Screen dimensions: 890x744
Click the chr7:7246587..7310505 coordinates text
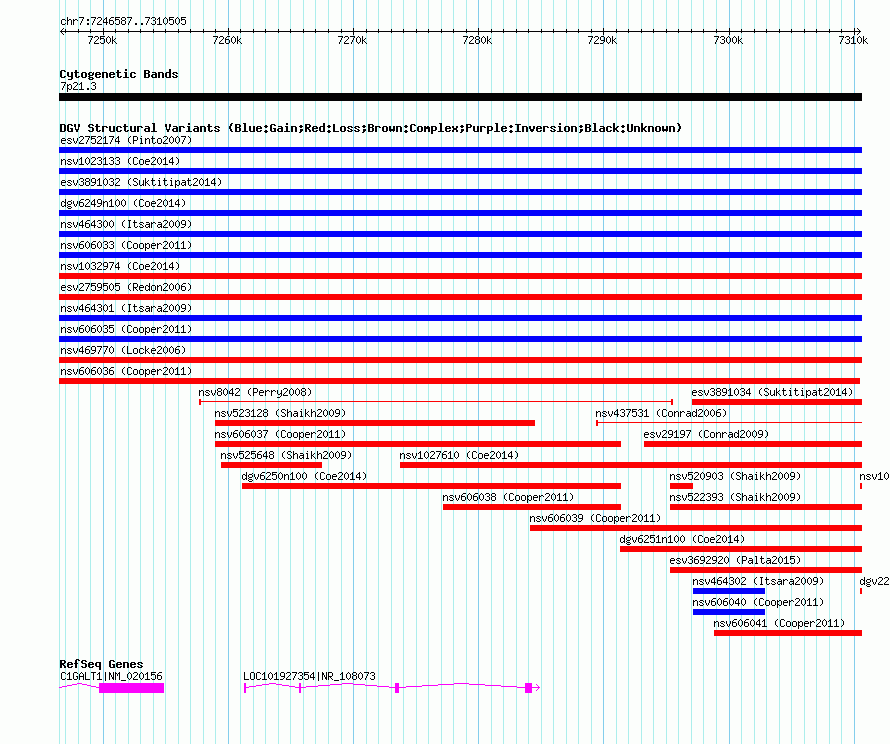(x=123, y=21)
